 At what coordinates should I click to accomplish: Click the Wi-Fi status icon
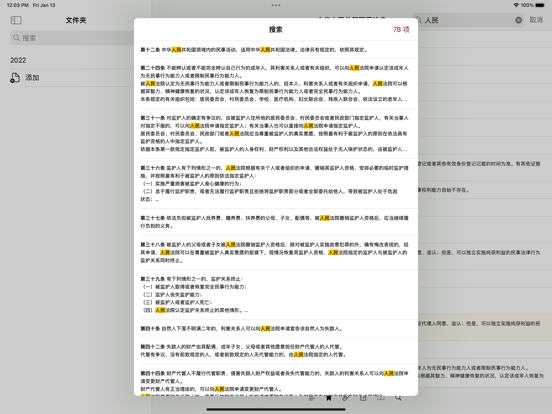coord(516,5)
